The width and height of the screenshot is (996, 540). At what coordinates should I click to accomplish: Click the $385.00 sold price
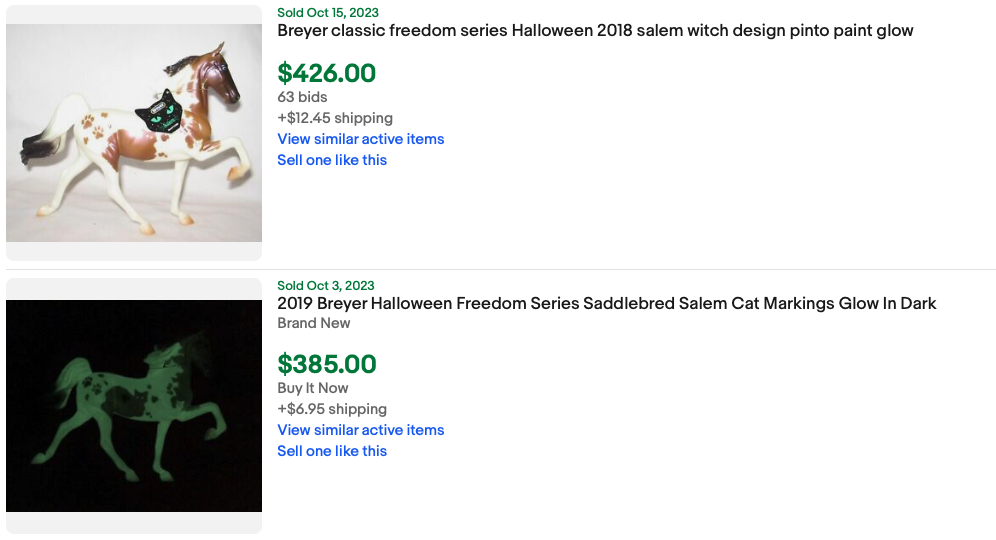click(326, 364)
